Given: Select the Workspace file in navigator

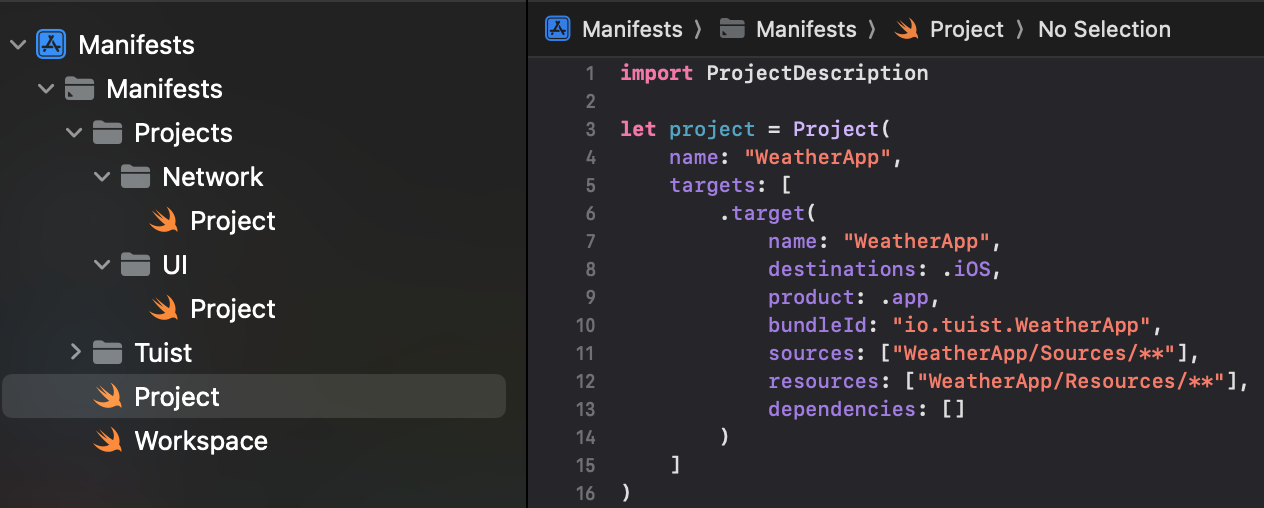Looking at the screenshot, I should [x=254, y=441].
